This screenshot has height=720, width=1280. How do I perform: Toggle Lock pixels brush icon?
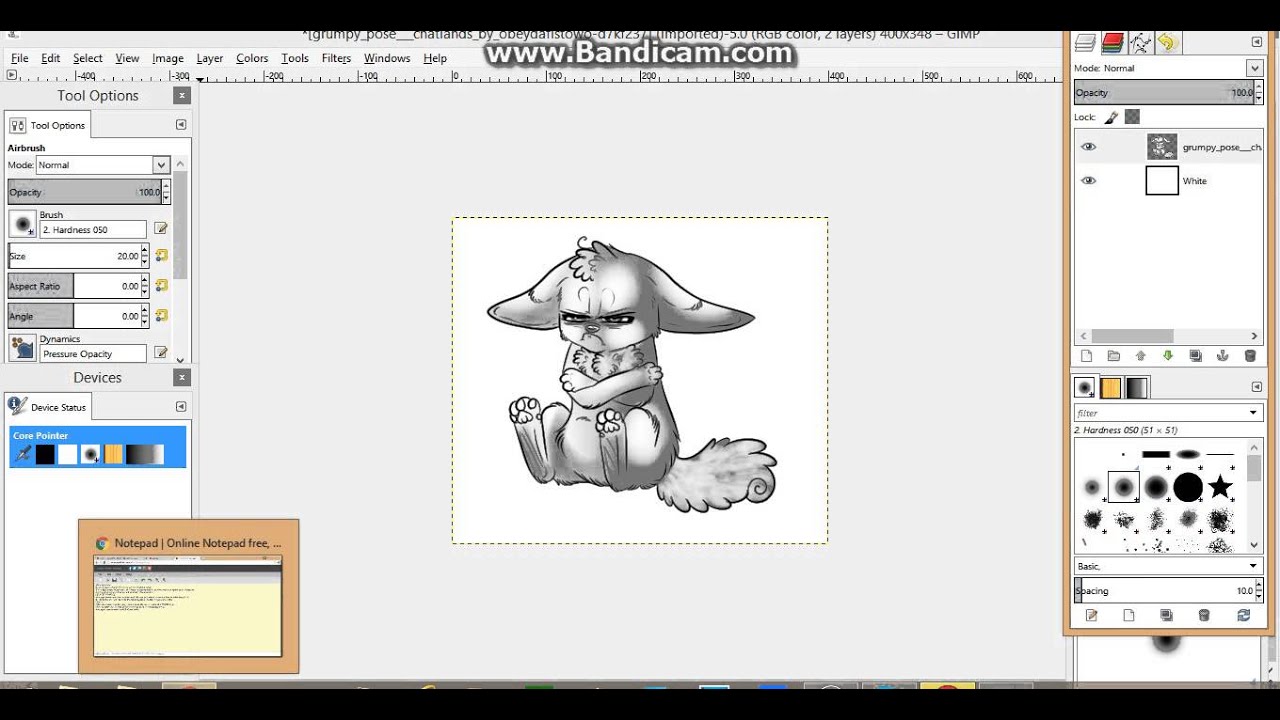click(x=1111, y=117)
